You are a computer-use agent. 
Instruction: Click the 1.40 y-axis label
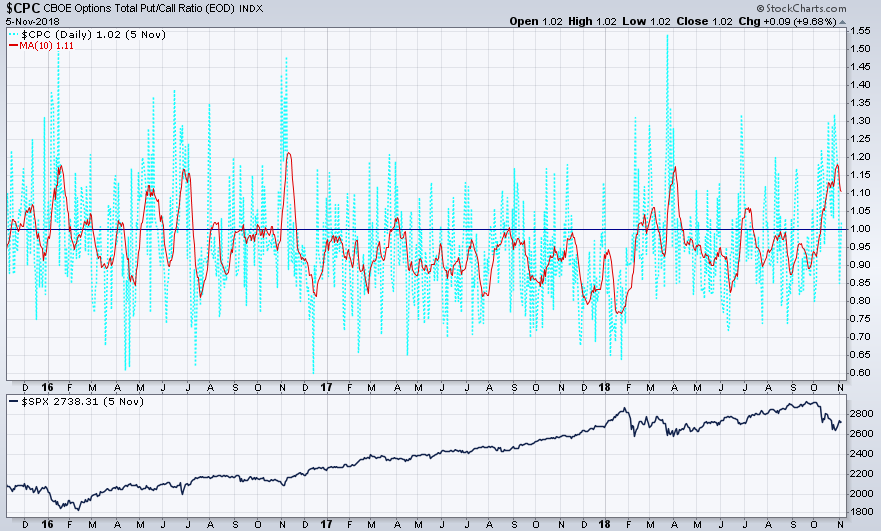pos(860,85)
